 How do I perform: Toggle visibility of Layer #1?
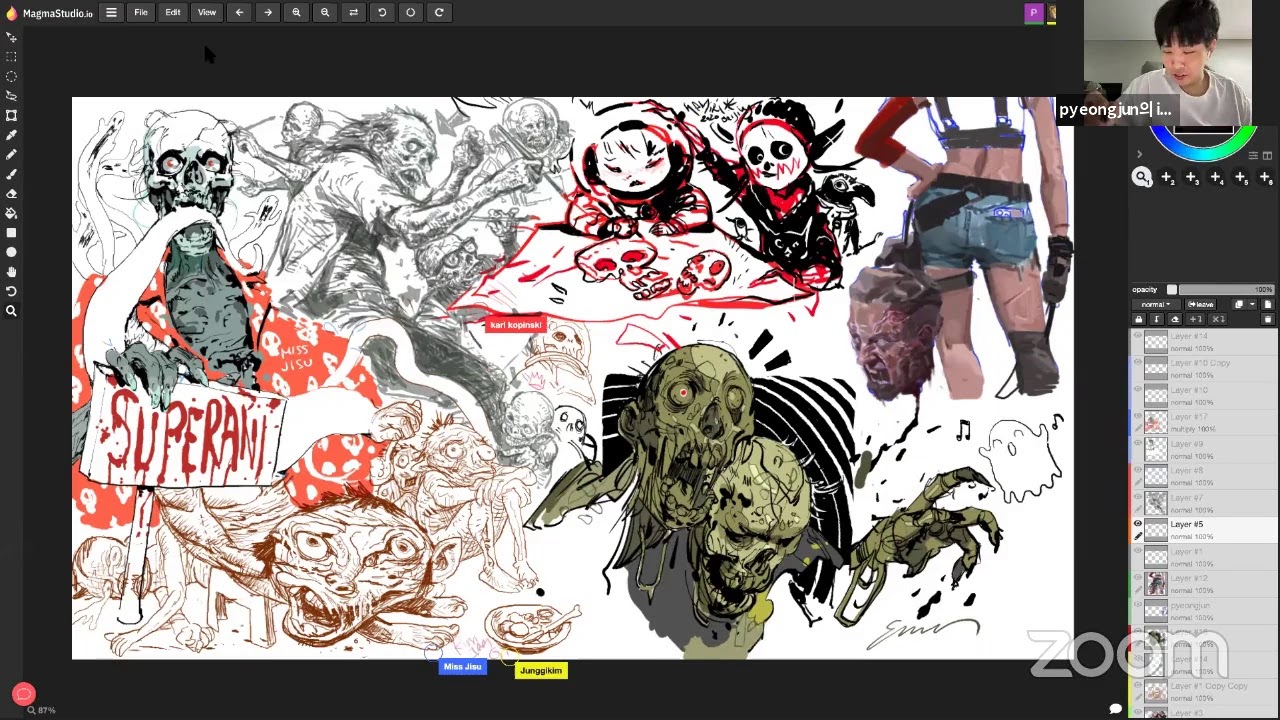click(x=1137, y=551)
